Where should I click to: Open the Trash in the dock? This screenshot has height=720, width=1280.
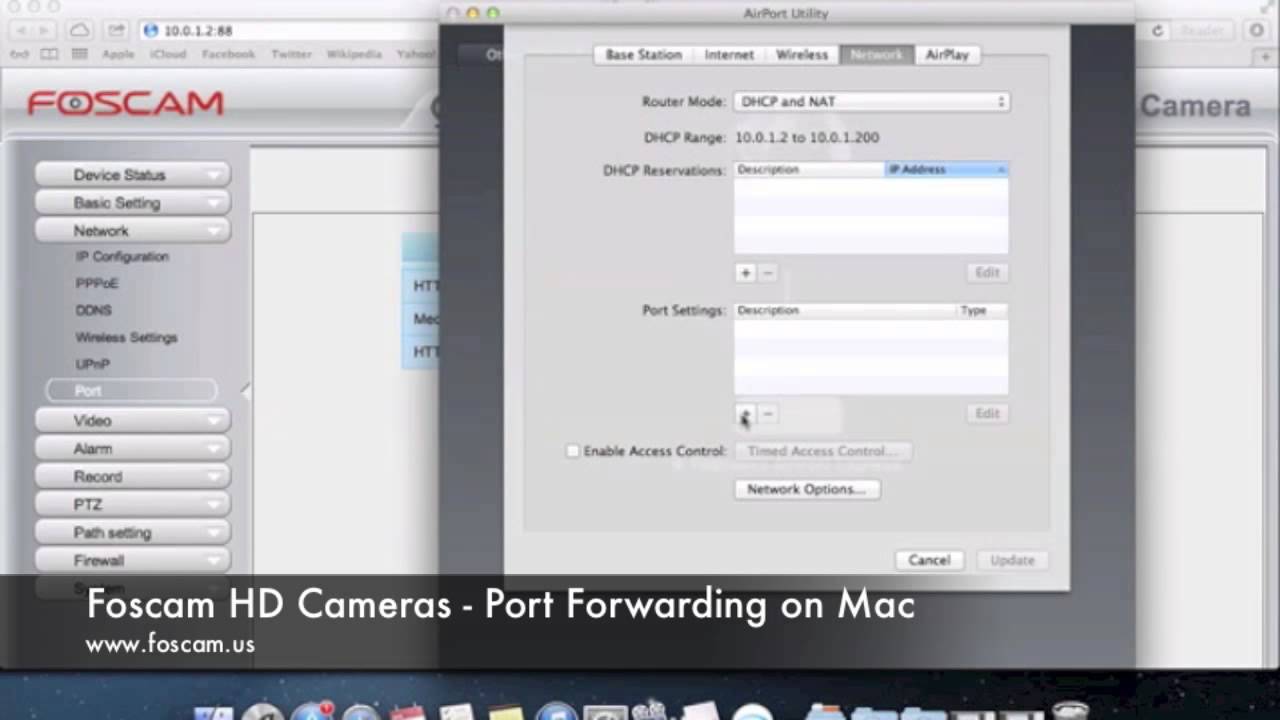pos(1070,711)
